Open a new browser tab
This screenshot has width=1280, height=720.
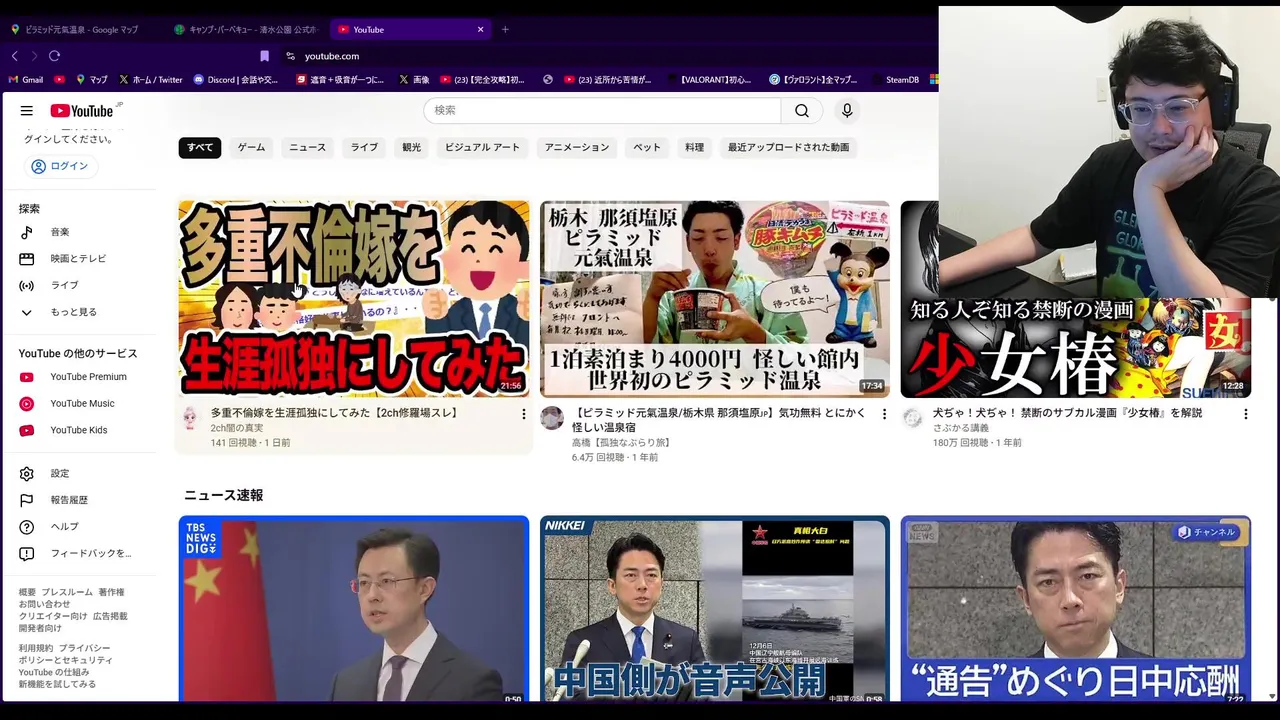click(x=505, y=29)
